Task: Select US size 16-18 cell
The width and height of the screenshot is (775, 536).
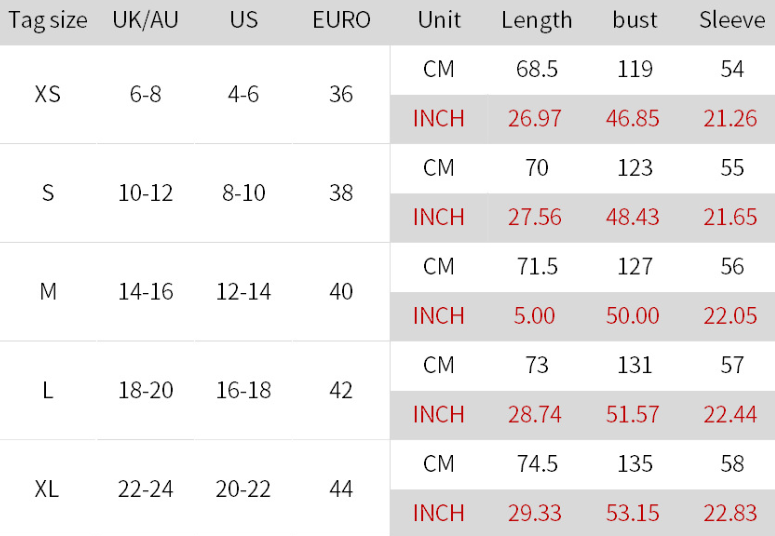Action: [x=243, y=390]
